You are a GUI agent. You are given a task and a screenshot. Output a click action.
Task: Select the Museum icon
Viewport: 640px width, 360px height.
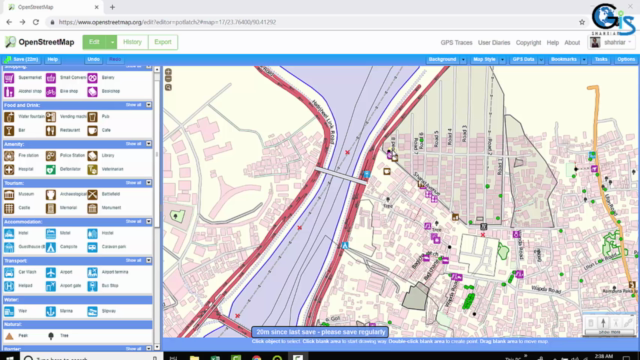9,194
